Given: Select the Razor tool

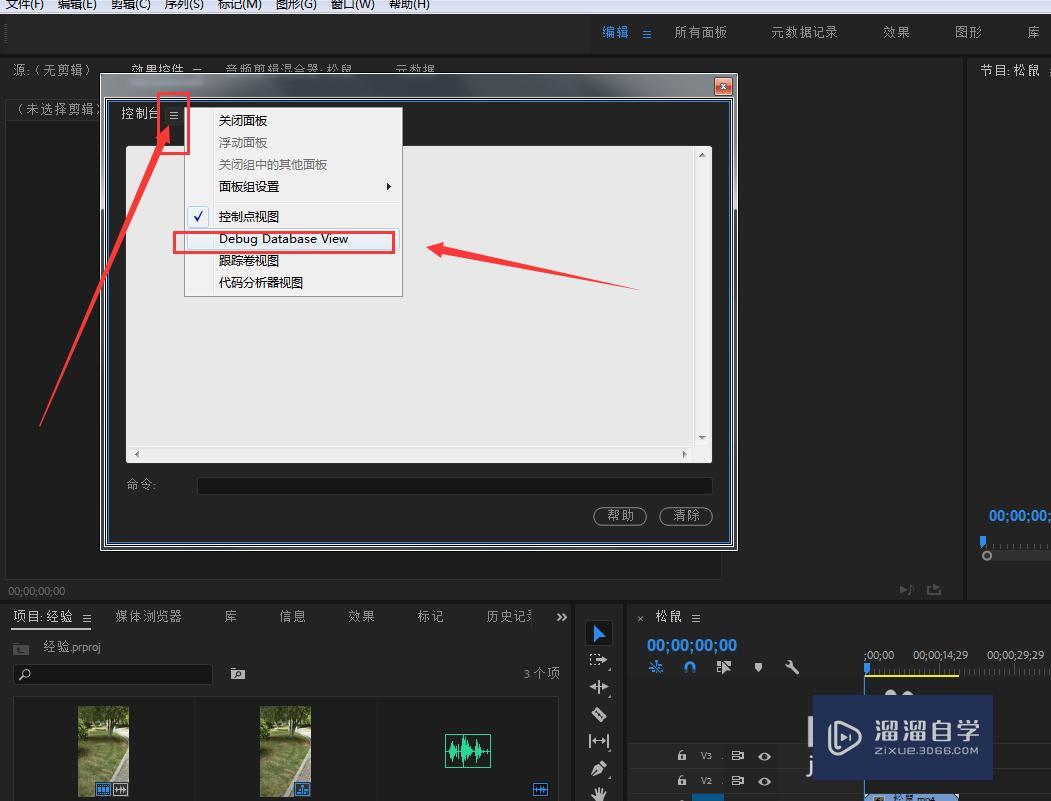Looking at the screenshot, I should tap(599, 715).
